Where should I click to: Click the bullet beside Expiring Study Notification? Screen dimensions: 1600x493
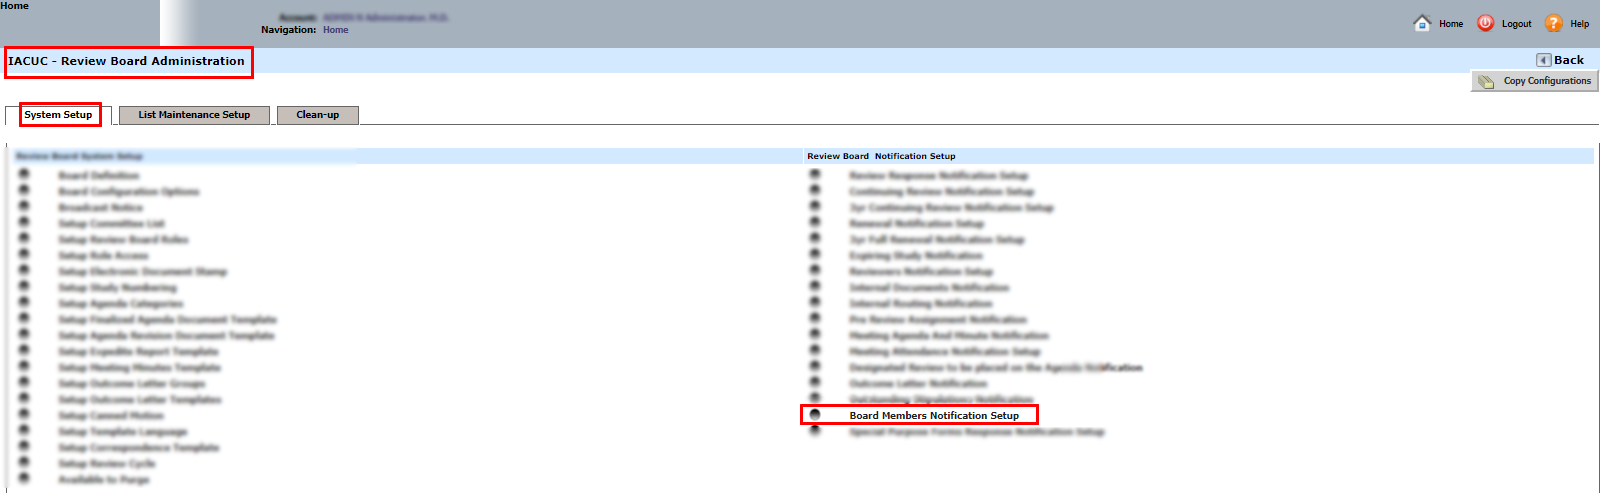click(x=815, y=254)
